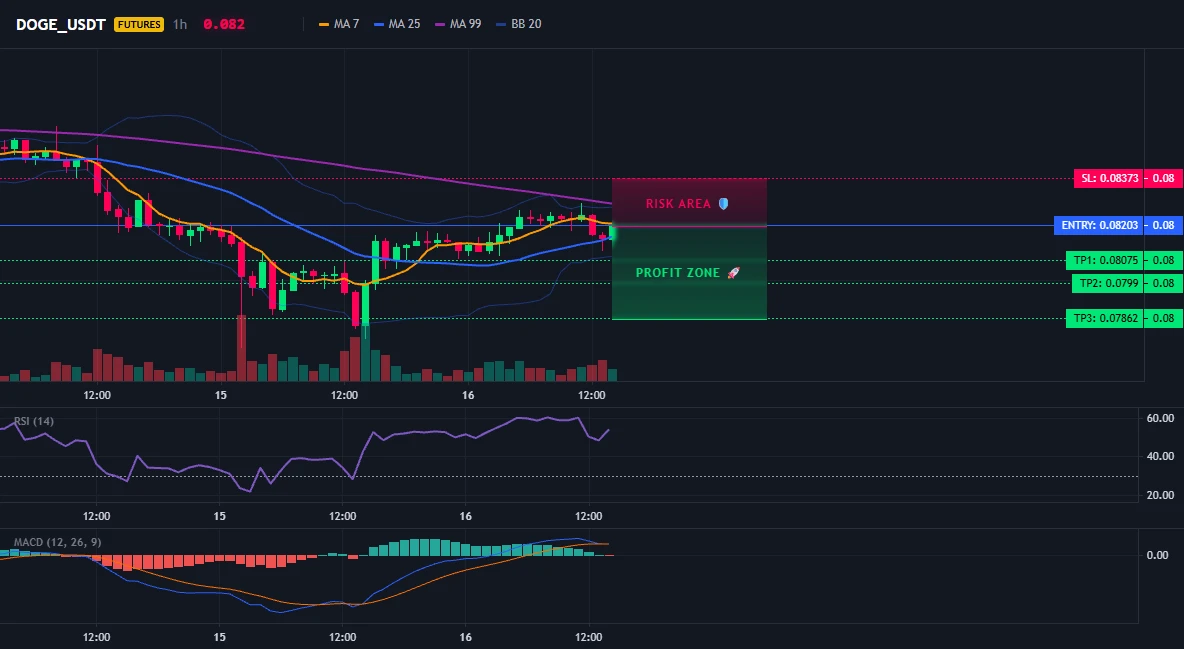Click the TP1: 0.08075 target label

point(1105,261)
